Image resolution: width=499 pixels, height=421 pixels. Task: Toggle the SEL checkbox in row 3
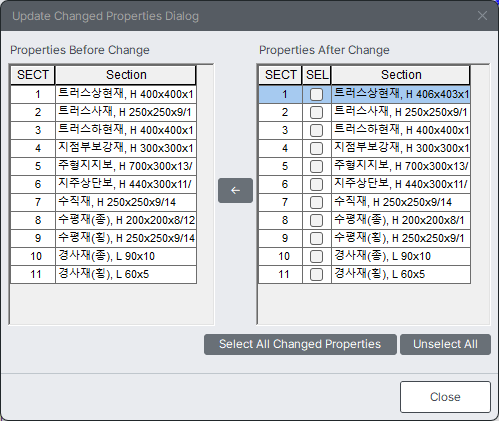point(316,130)
